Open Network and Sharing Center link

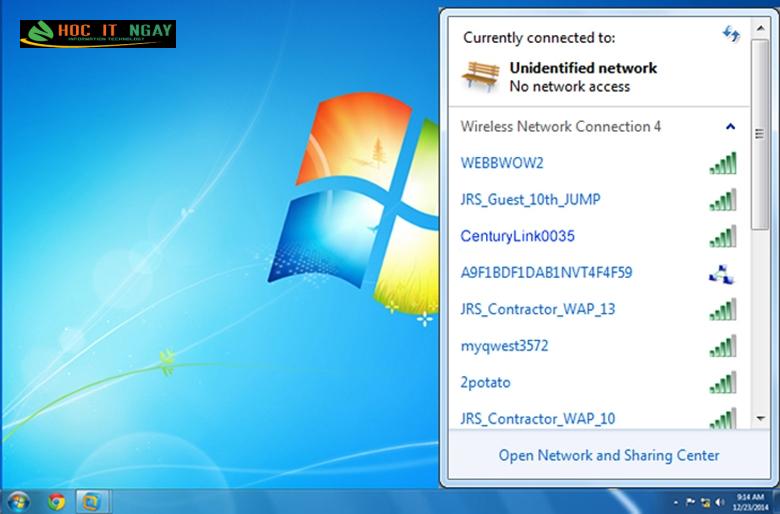pyautogui.click(x=609, y=455)
